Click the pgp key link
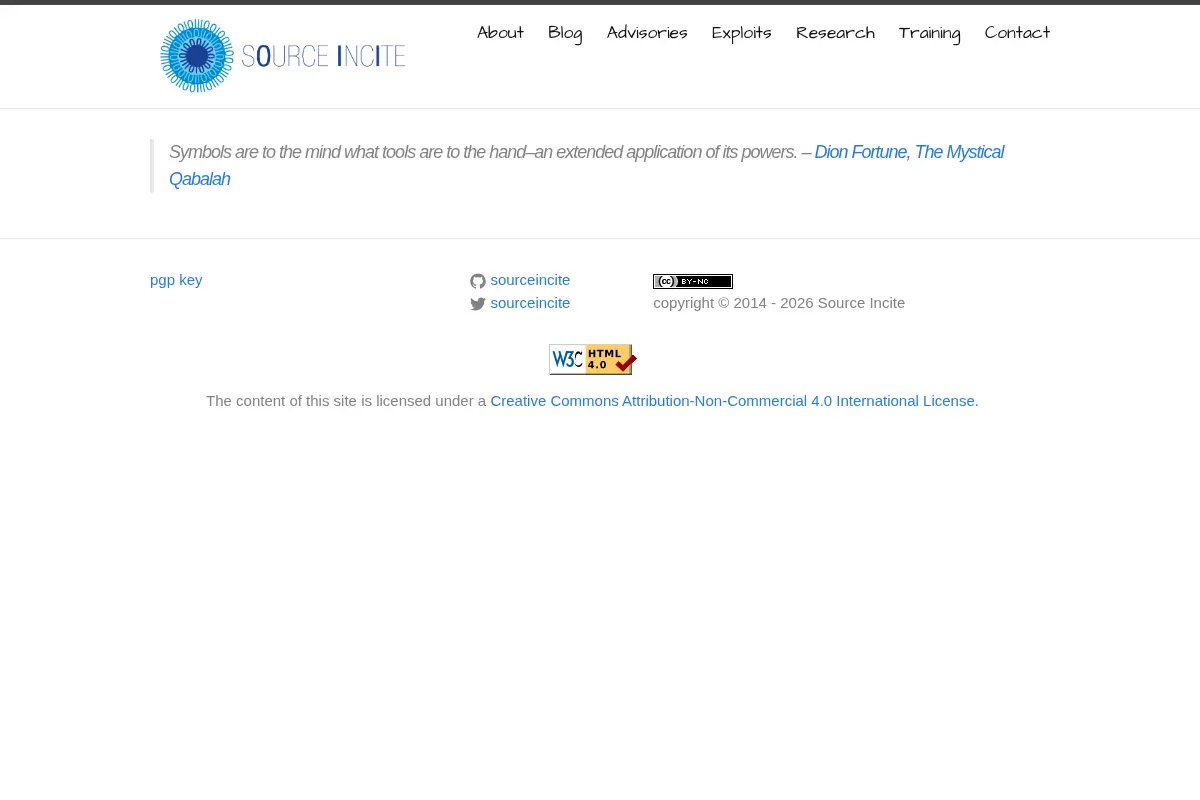Screen dimensions: 1200x800 pyautogui.click(x=176, y=280)
